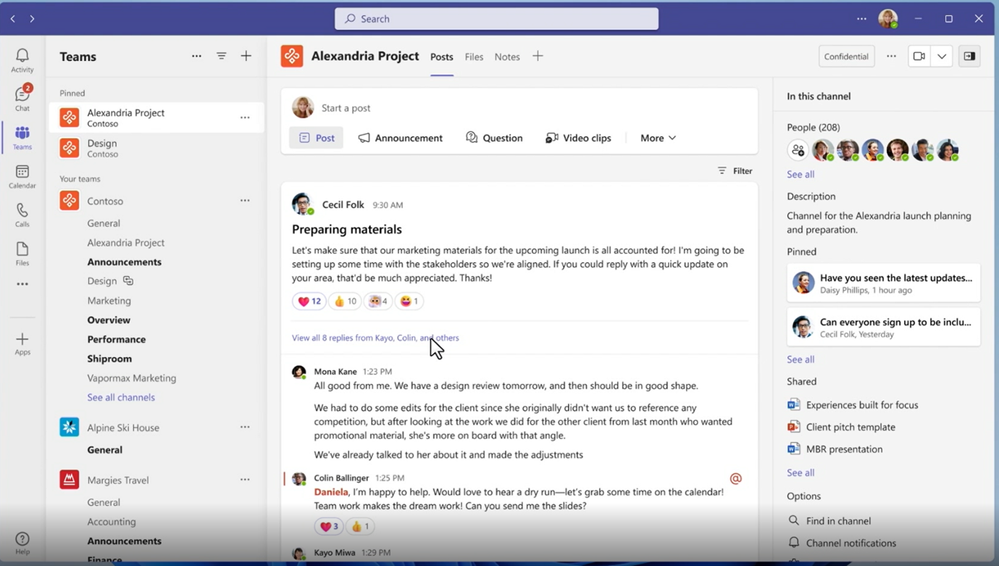Open the mention icon on Colin's reply
999x566 pixels.
[735, 478]
